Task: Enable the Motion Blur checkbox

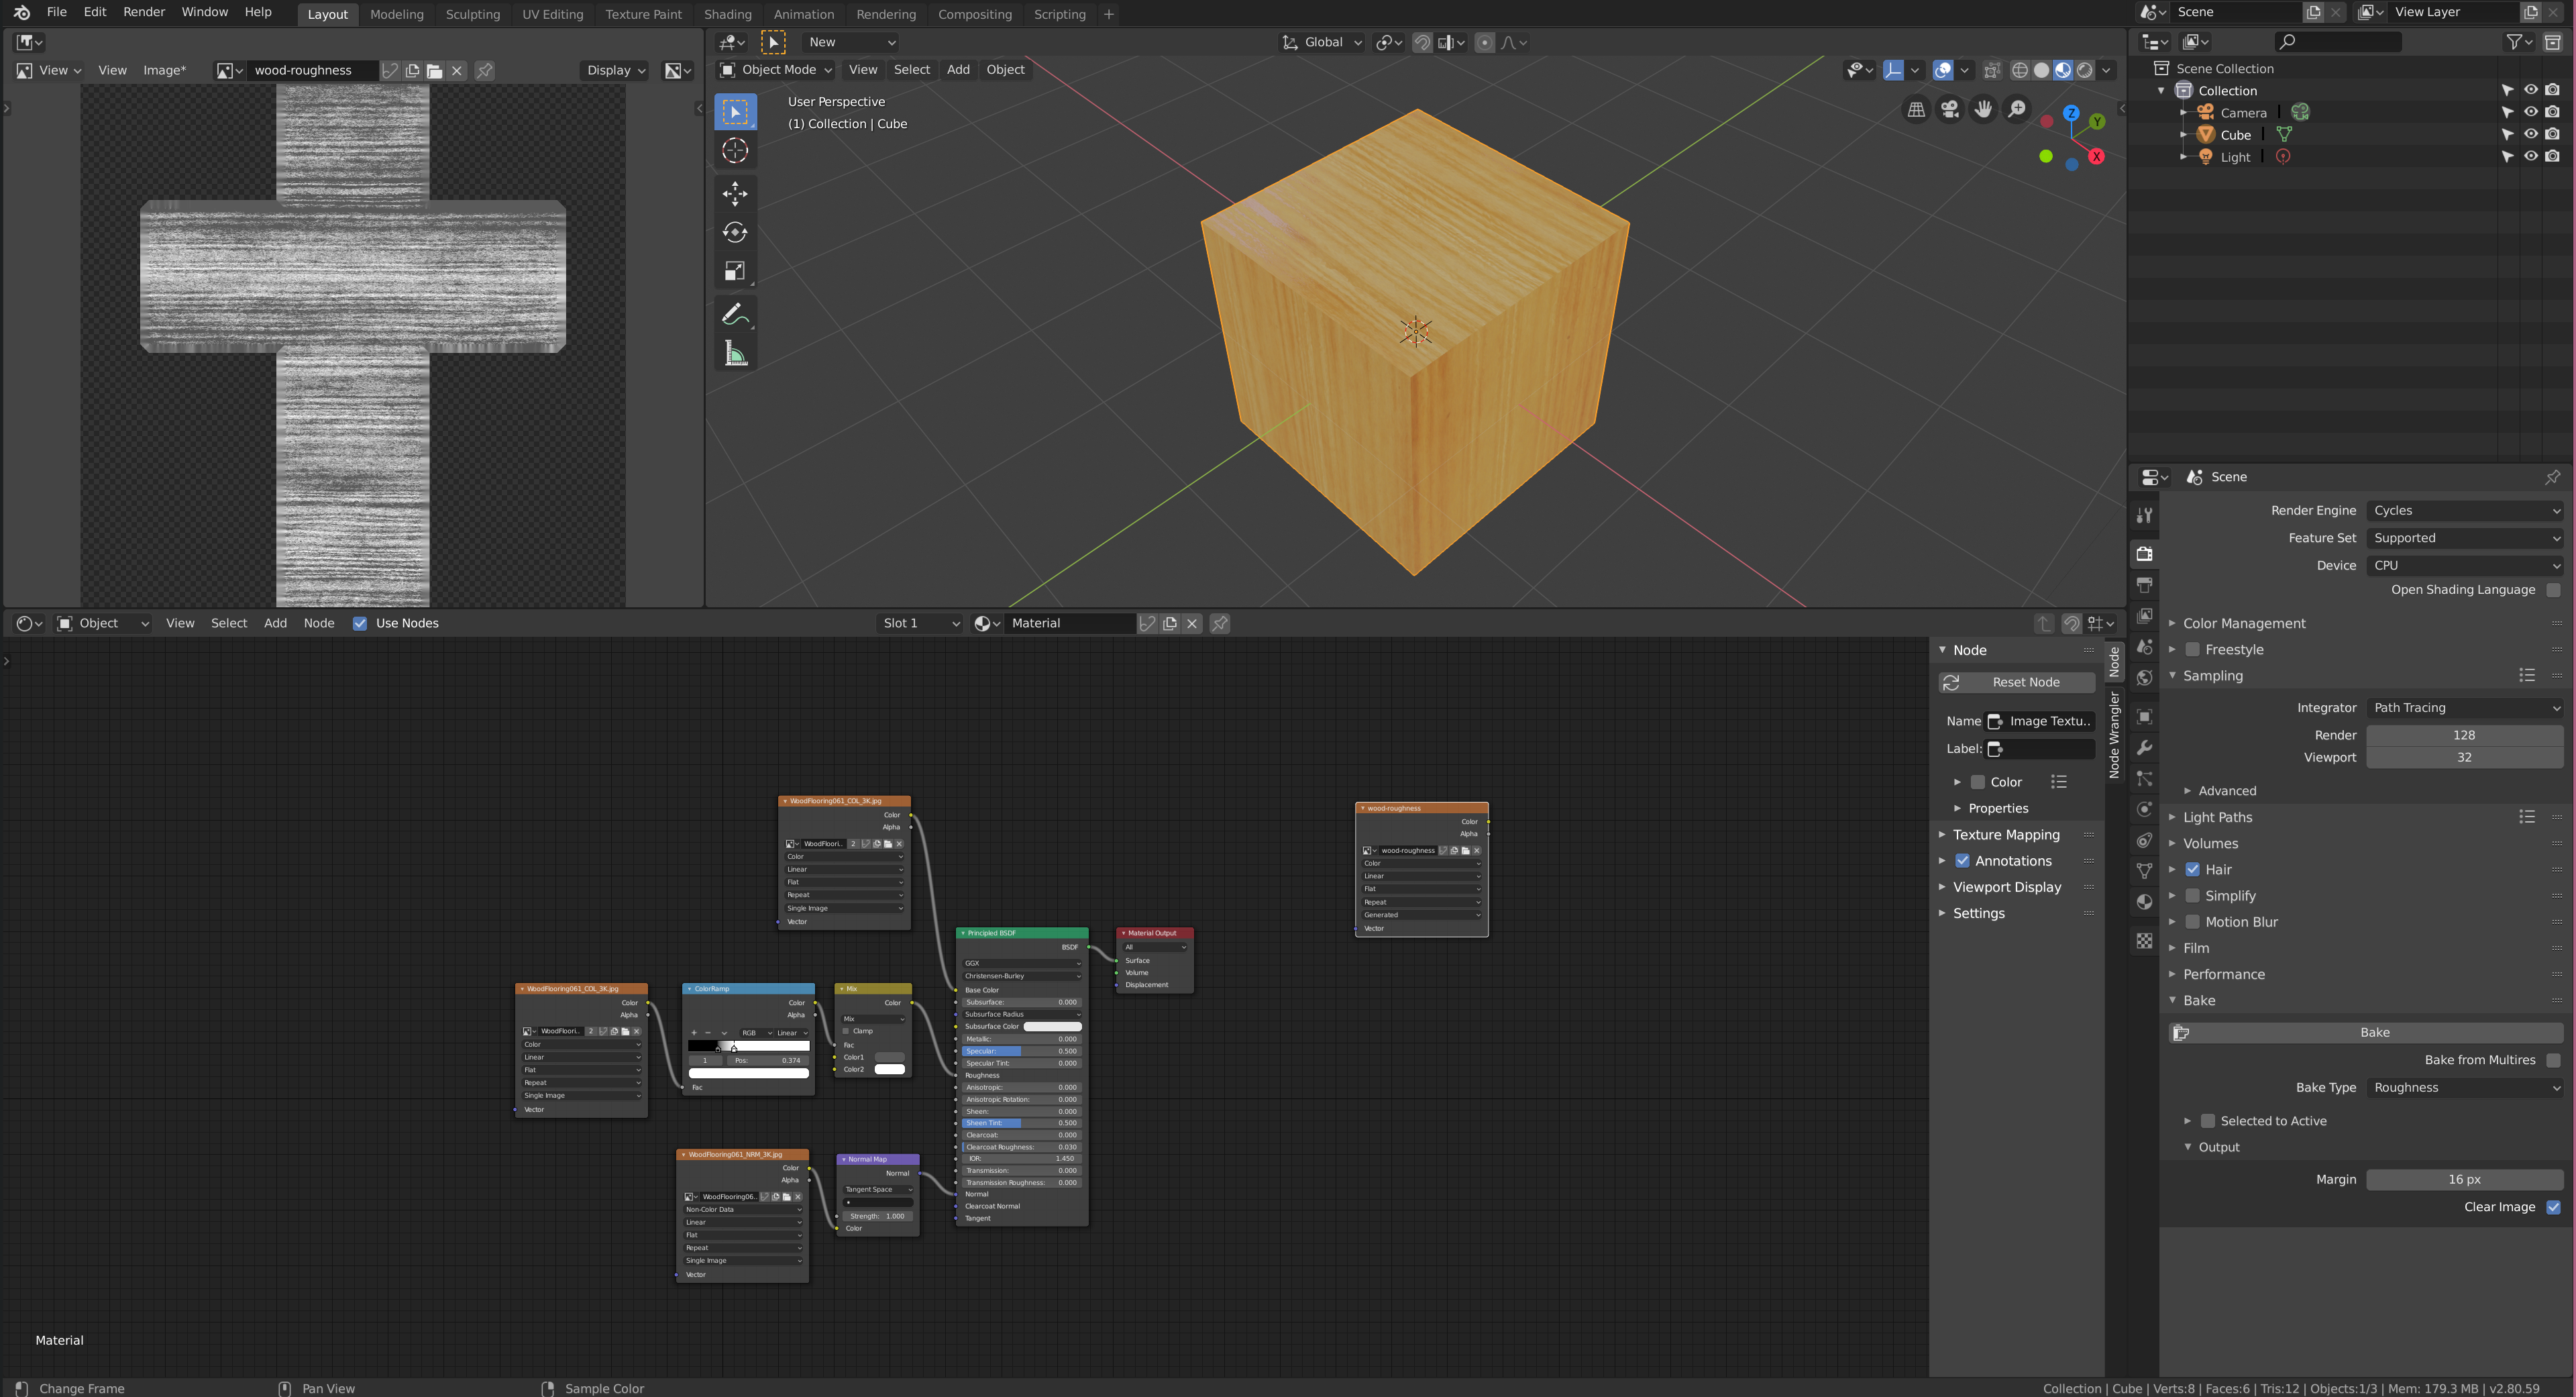Action: point(2192,922)
